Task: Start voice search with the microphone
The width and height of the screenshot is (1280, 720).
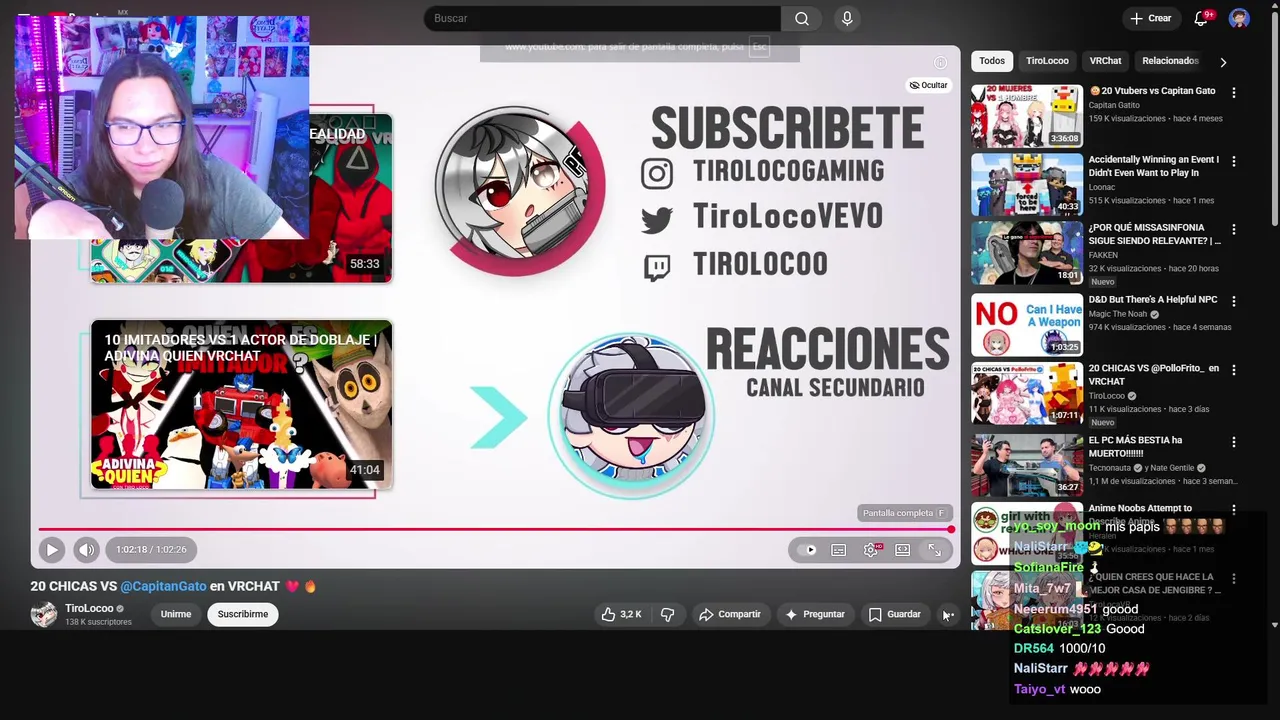Action: [847, 18]
